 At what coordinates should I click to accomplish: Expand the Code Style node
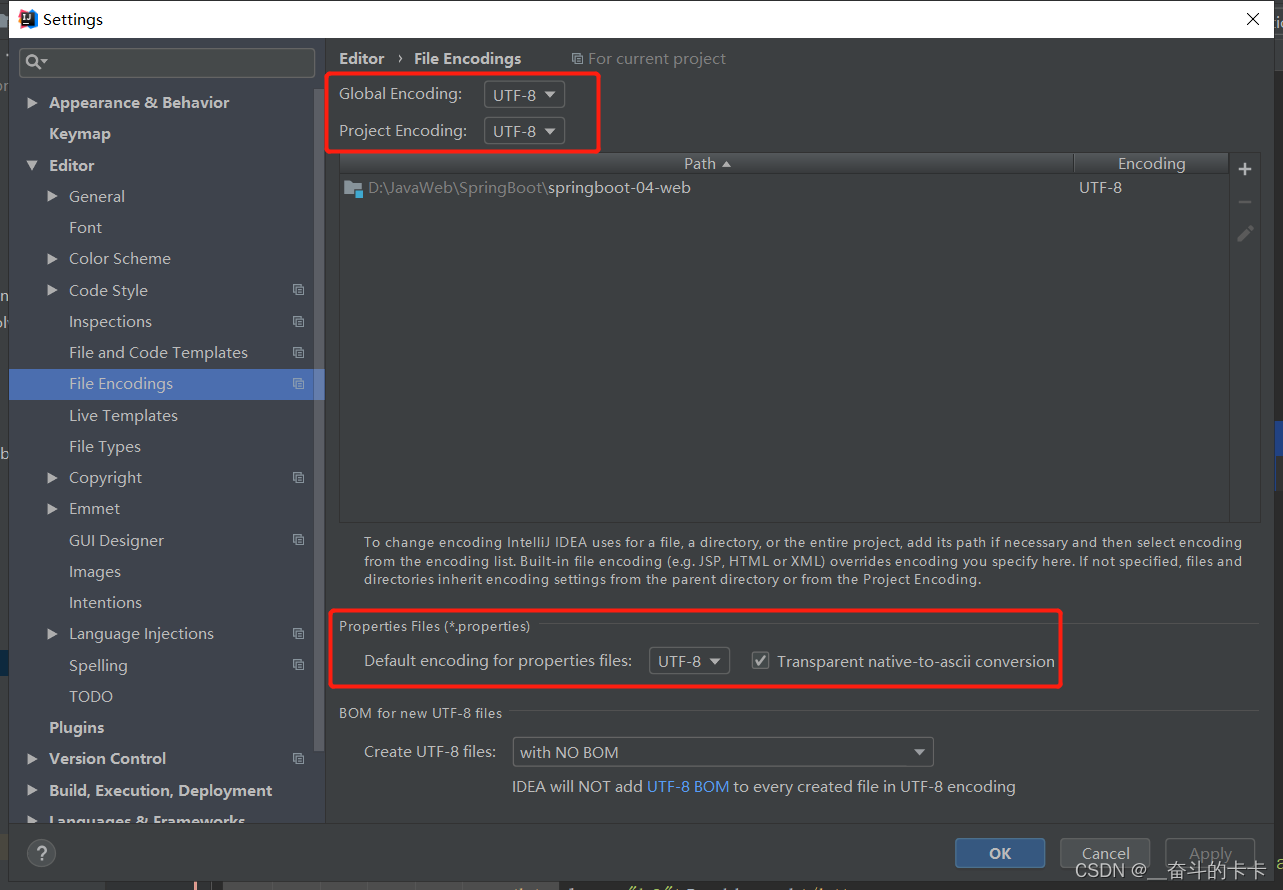tap(53, 290)
